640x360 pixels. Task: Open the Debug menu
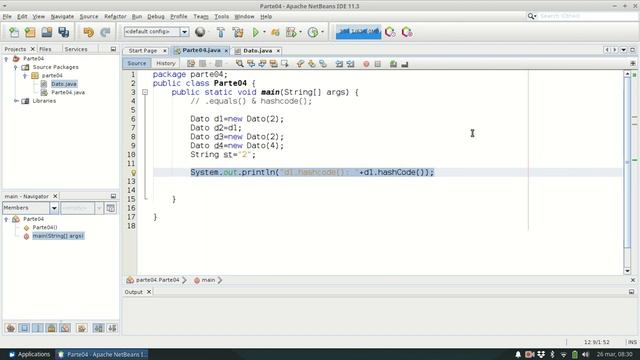[x=156, y=16]
